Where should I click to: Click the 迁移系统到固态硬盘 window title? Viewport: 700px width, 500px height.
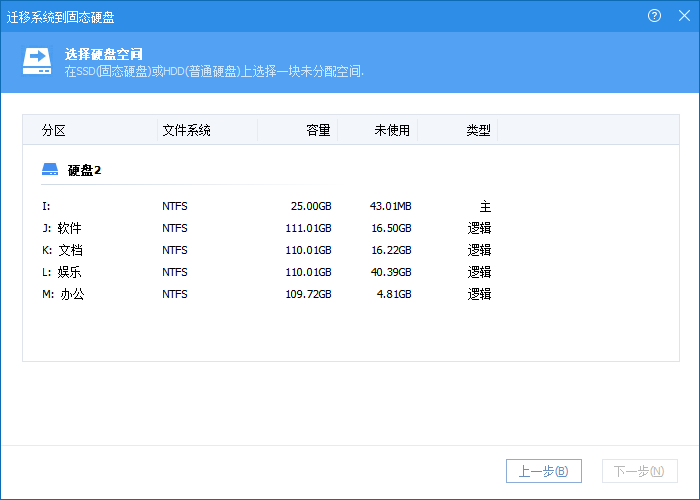[61, 17]
